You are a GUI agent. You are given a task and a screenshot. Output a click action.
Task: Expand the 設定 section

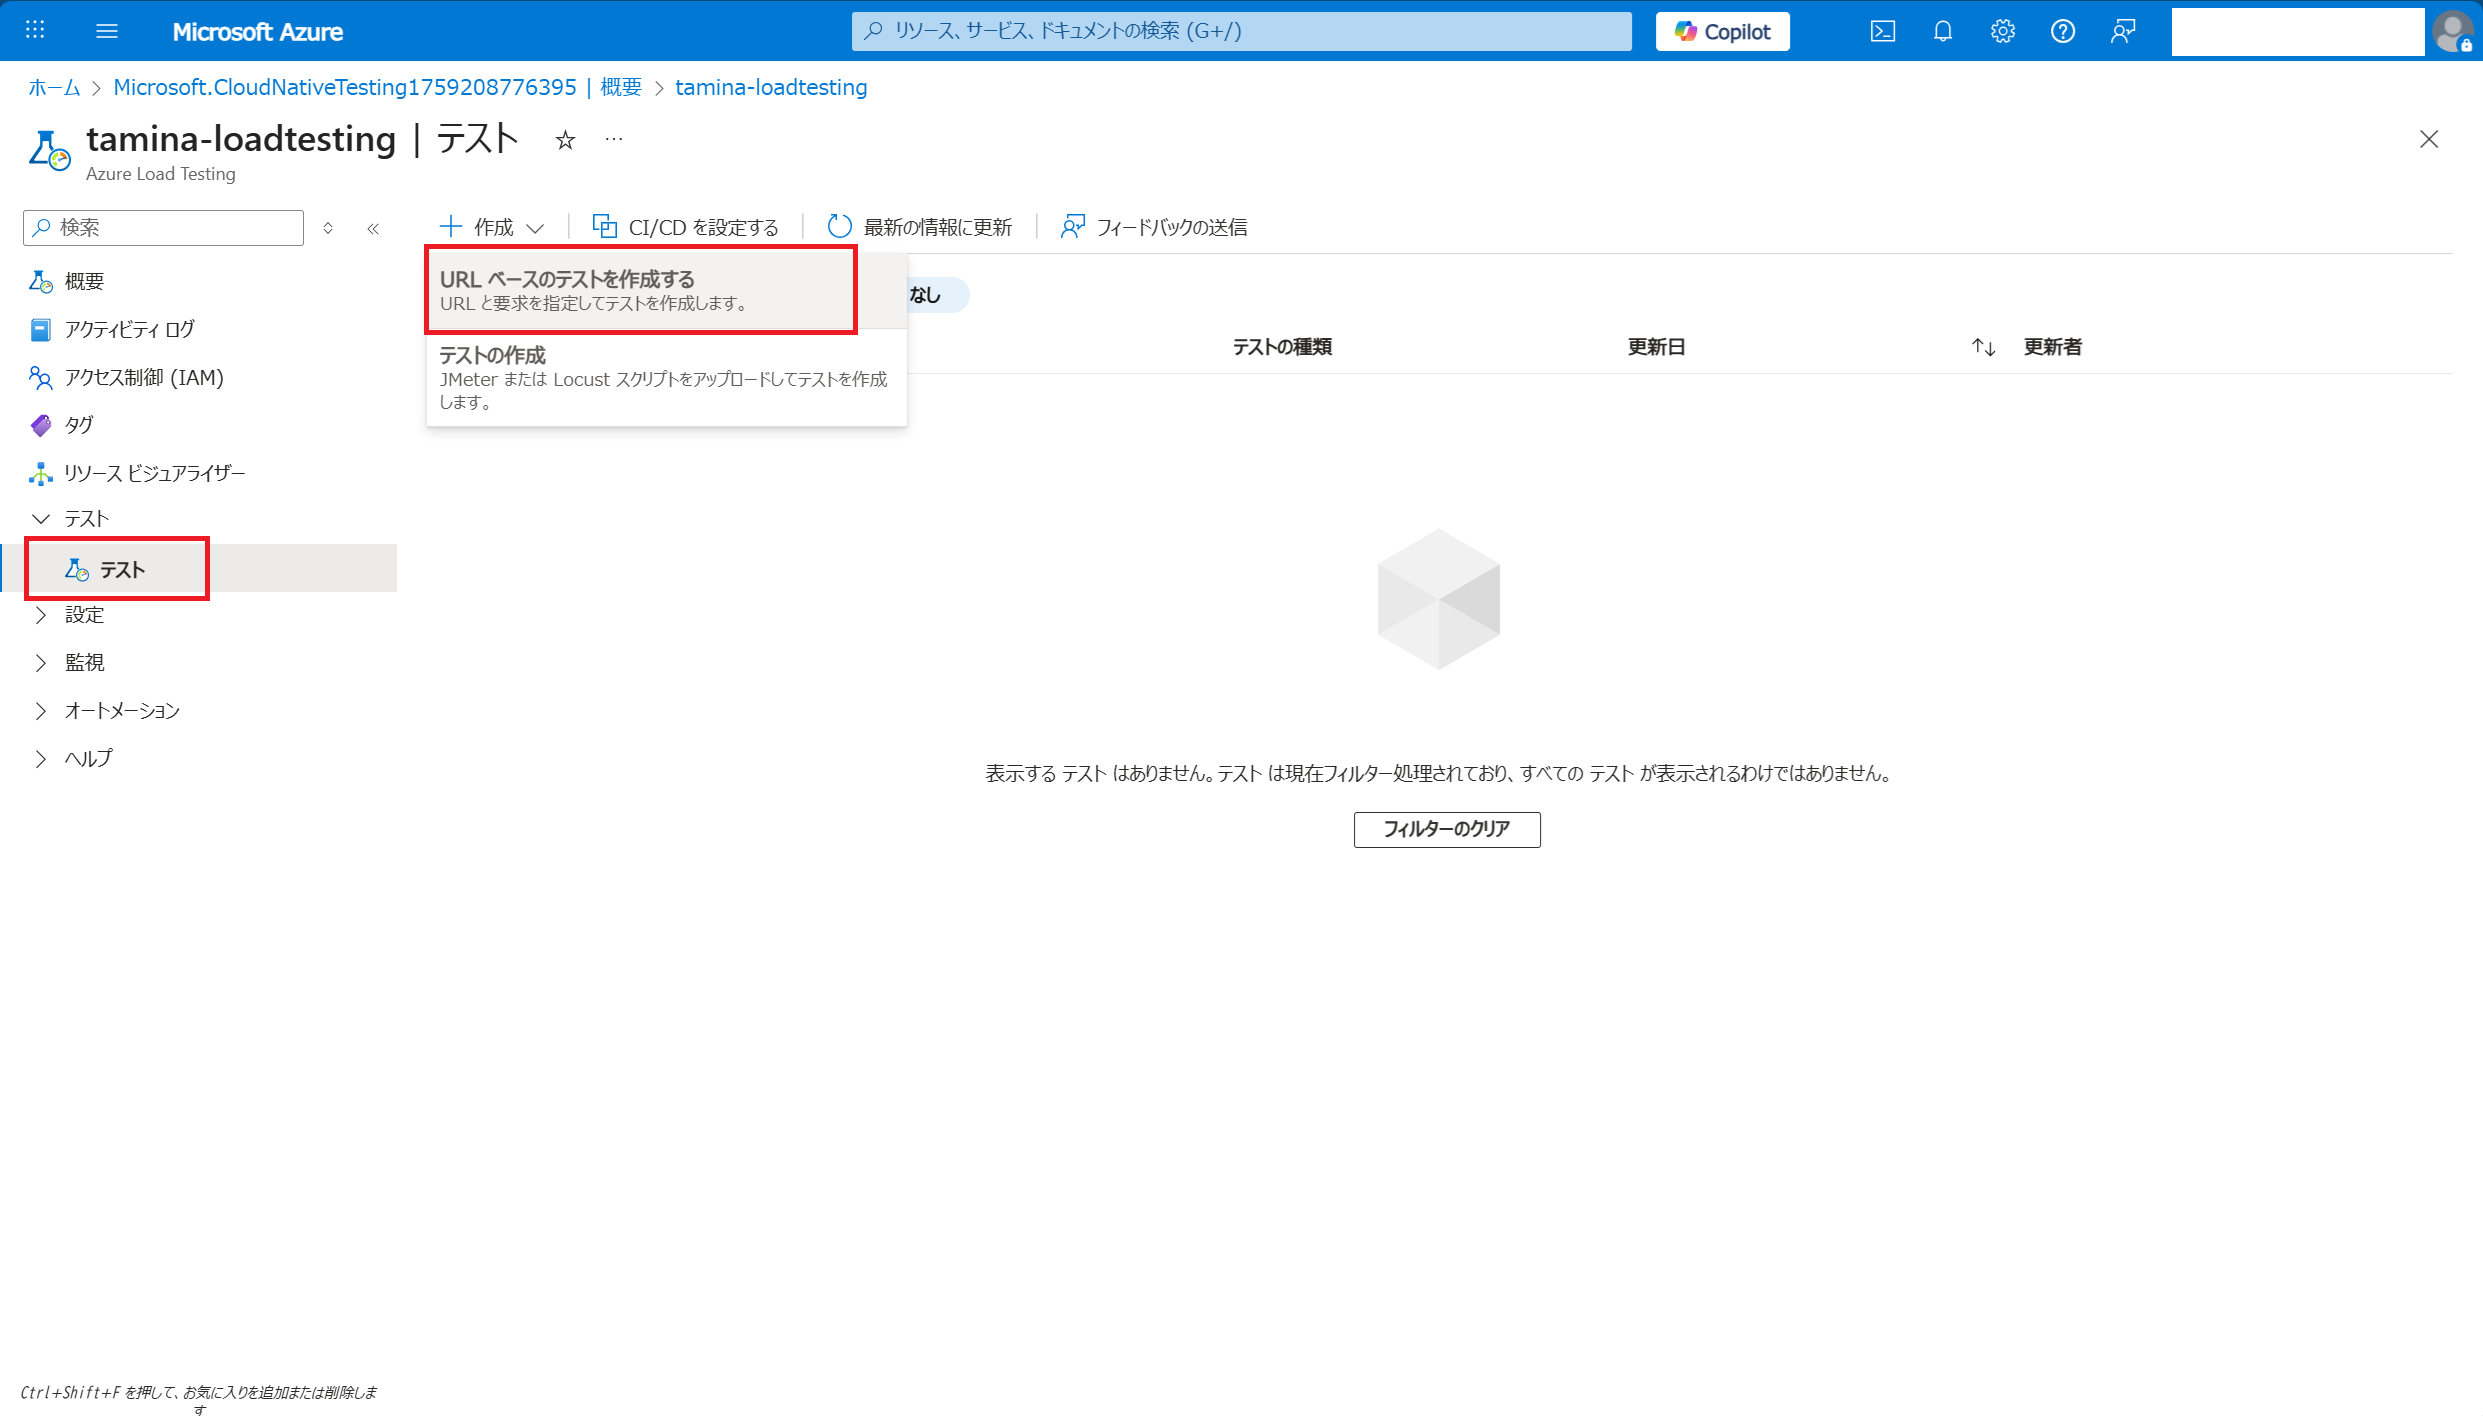coord(84,615)
